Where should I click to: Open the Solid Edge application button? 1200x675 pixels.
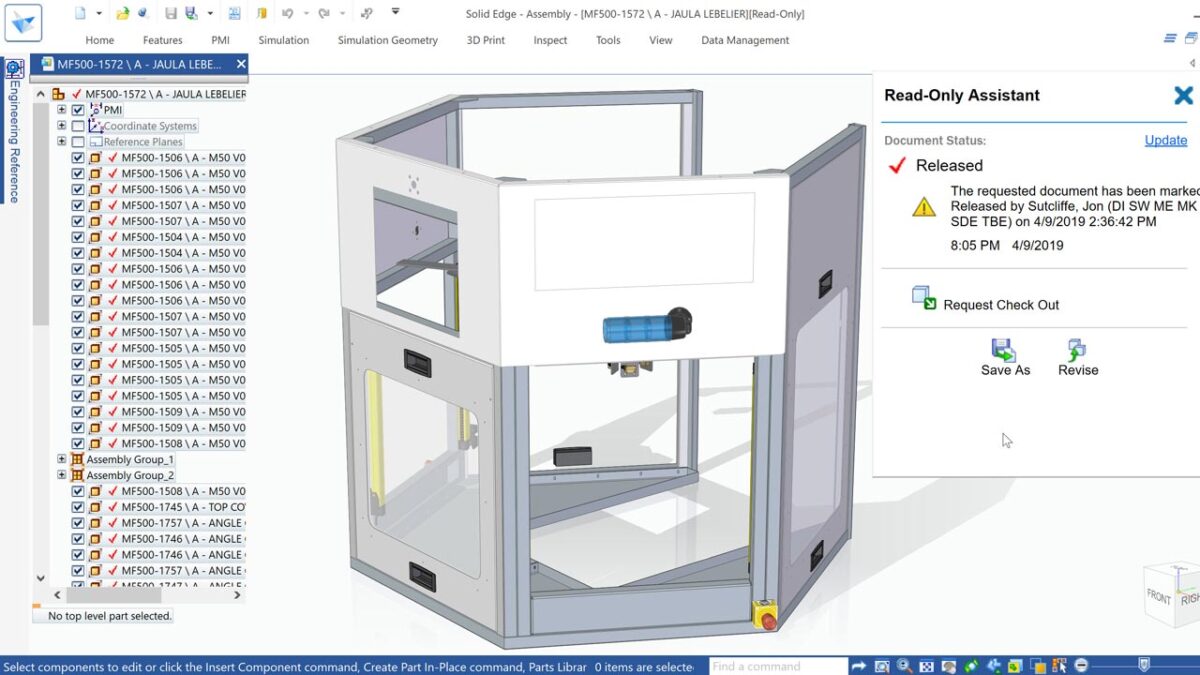click(x=23, y=22)
